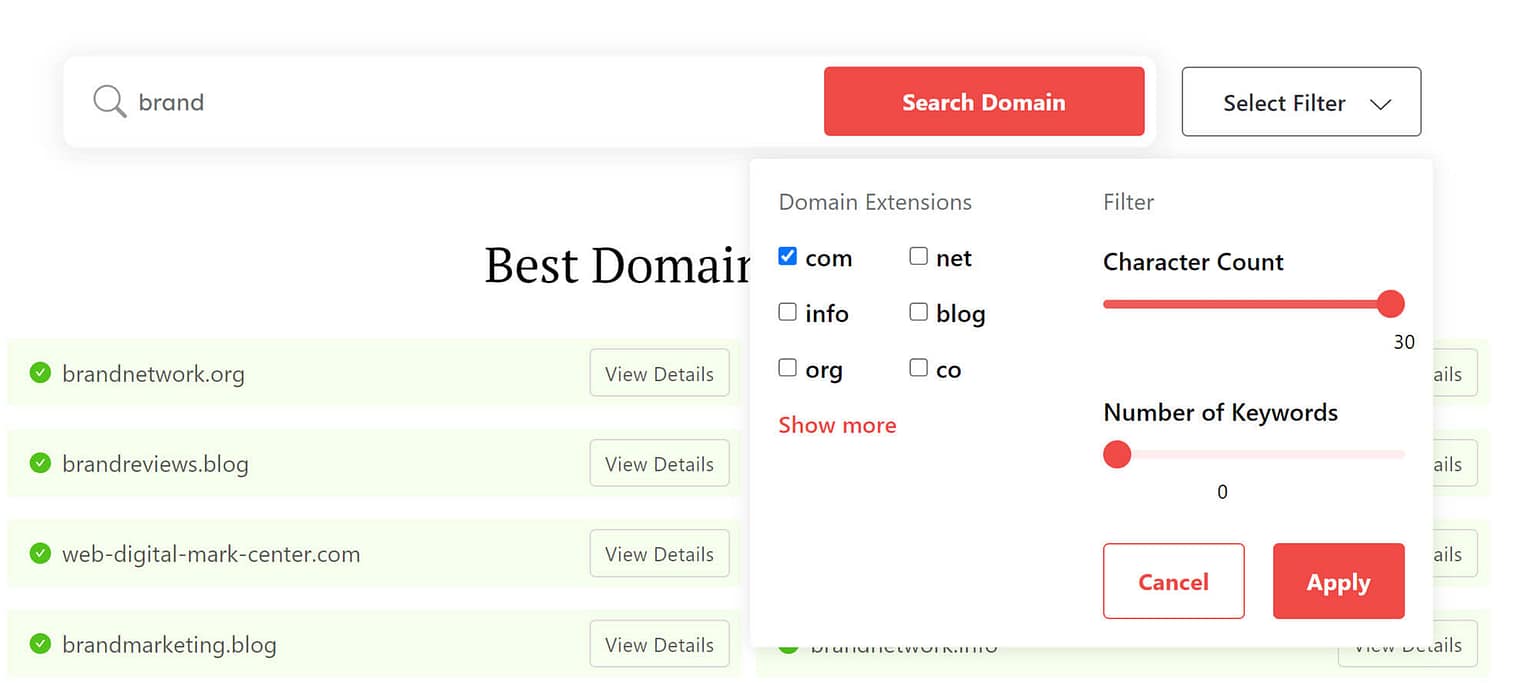1536x683 pixels.
Task: Enable the net extension checkbox
Action: click(918, 256)
